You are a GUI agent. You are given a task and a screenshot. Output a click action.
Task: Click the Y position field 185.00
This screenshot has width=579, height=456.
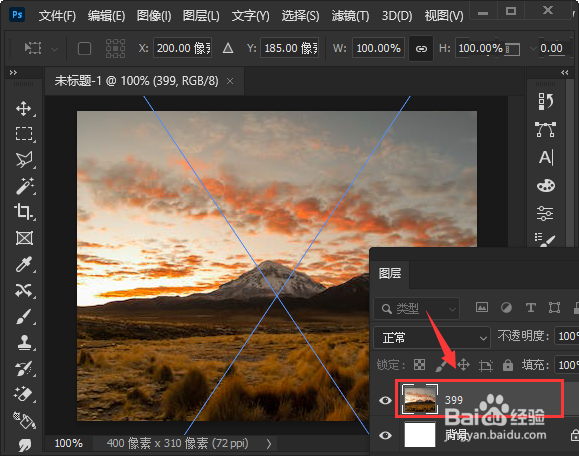point(290,48)
